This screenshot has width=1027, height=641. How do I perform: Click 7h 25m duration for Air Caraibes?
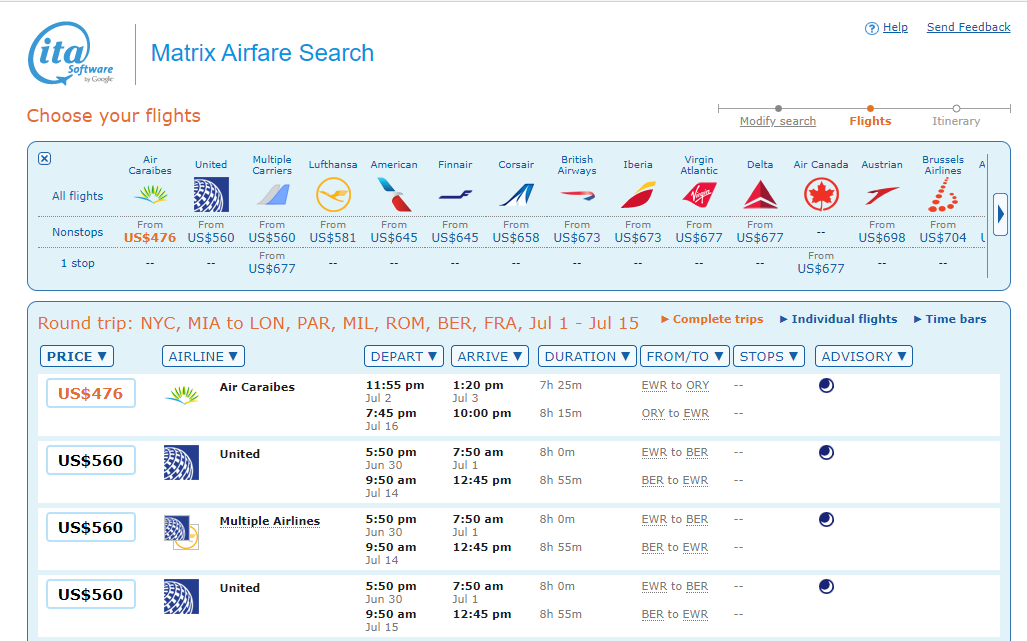pyautogui.click(x=561, y=385)
